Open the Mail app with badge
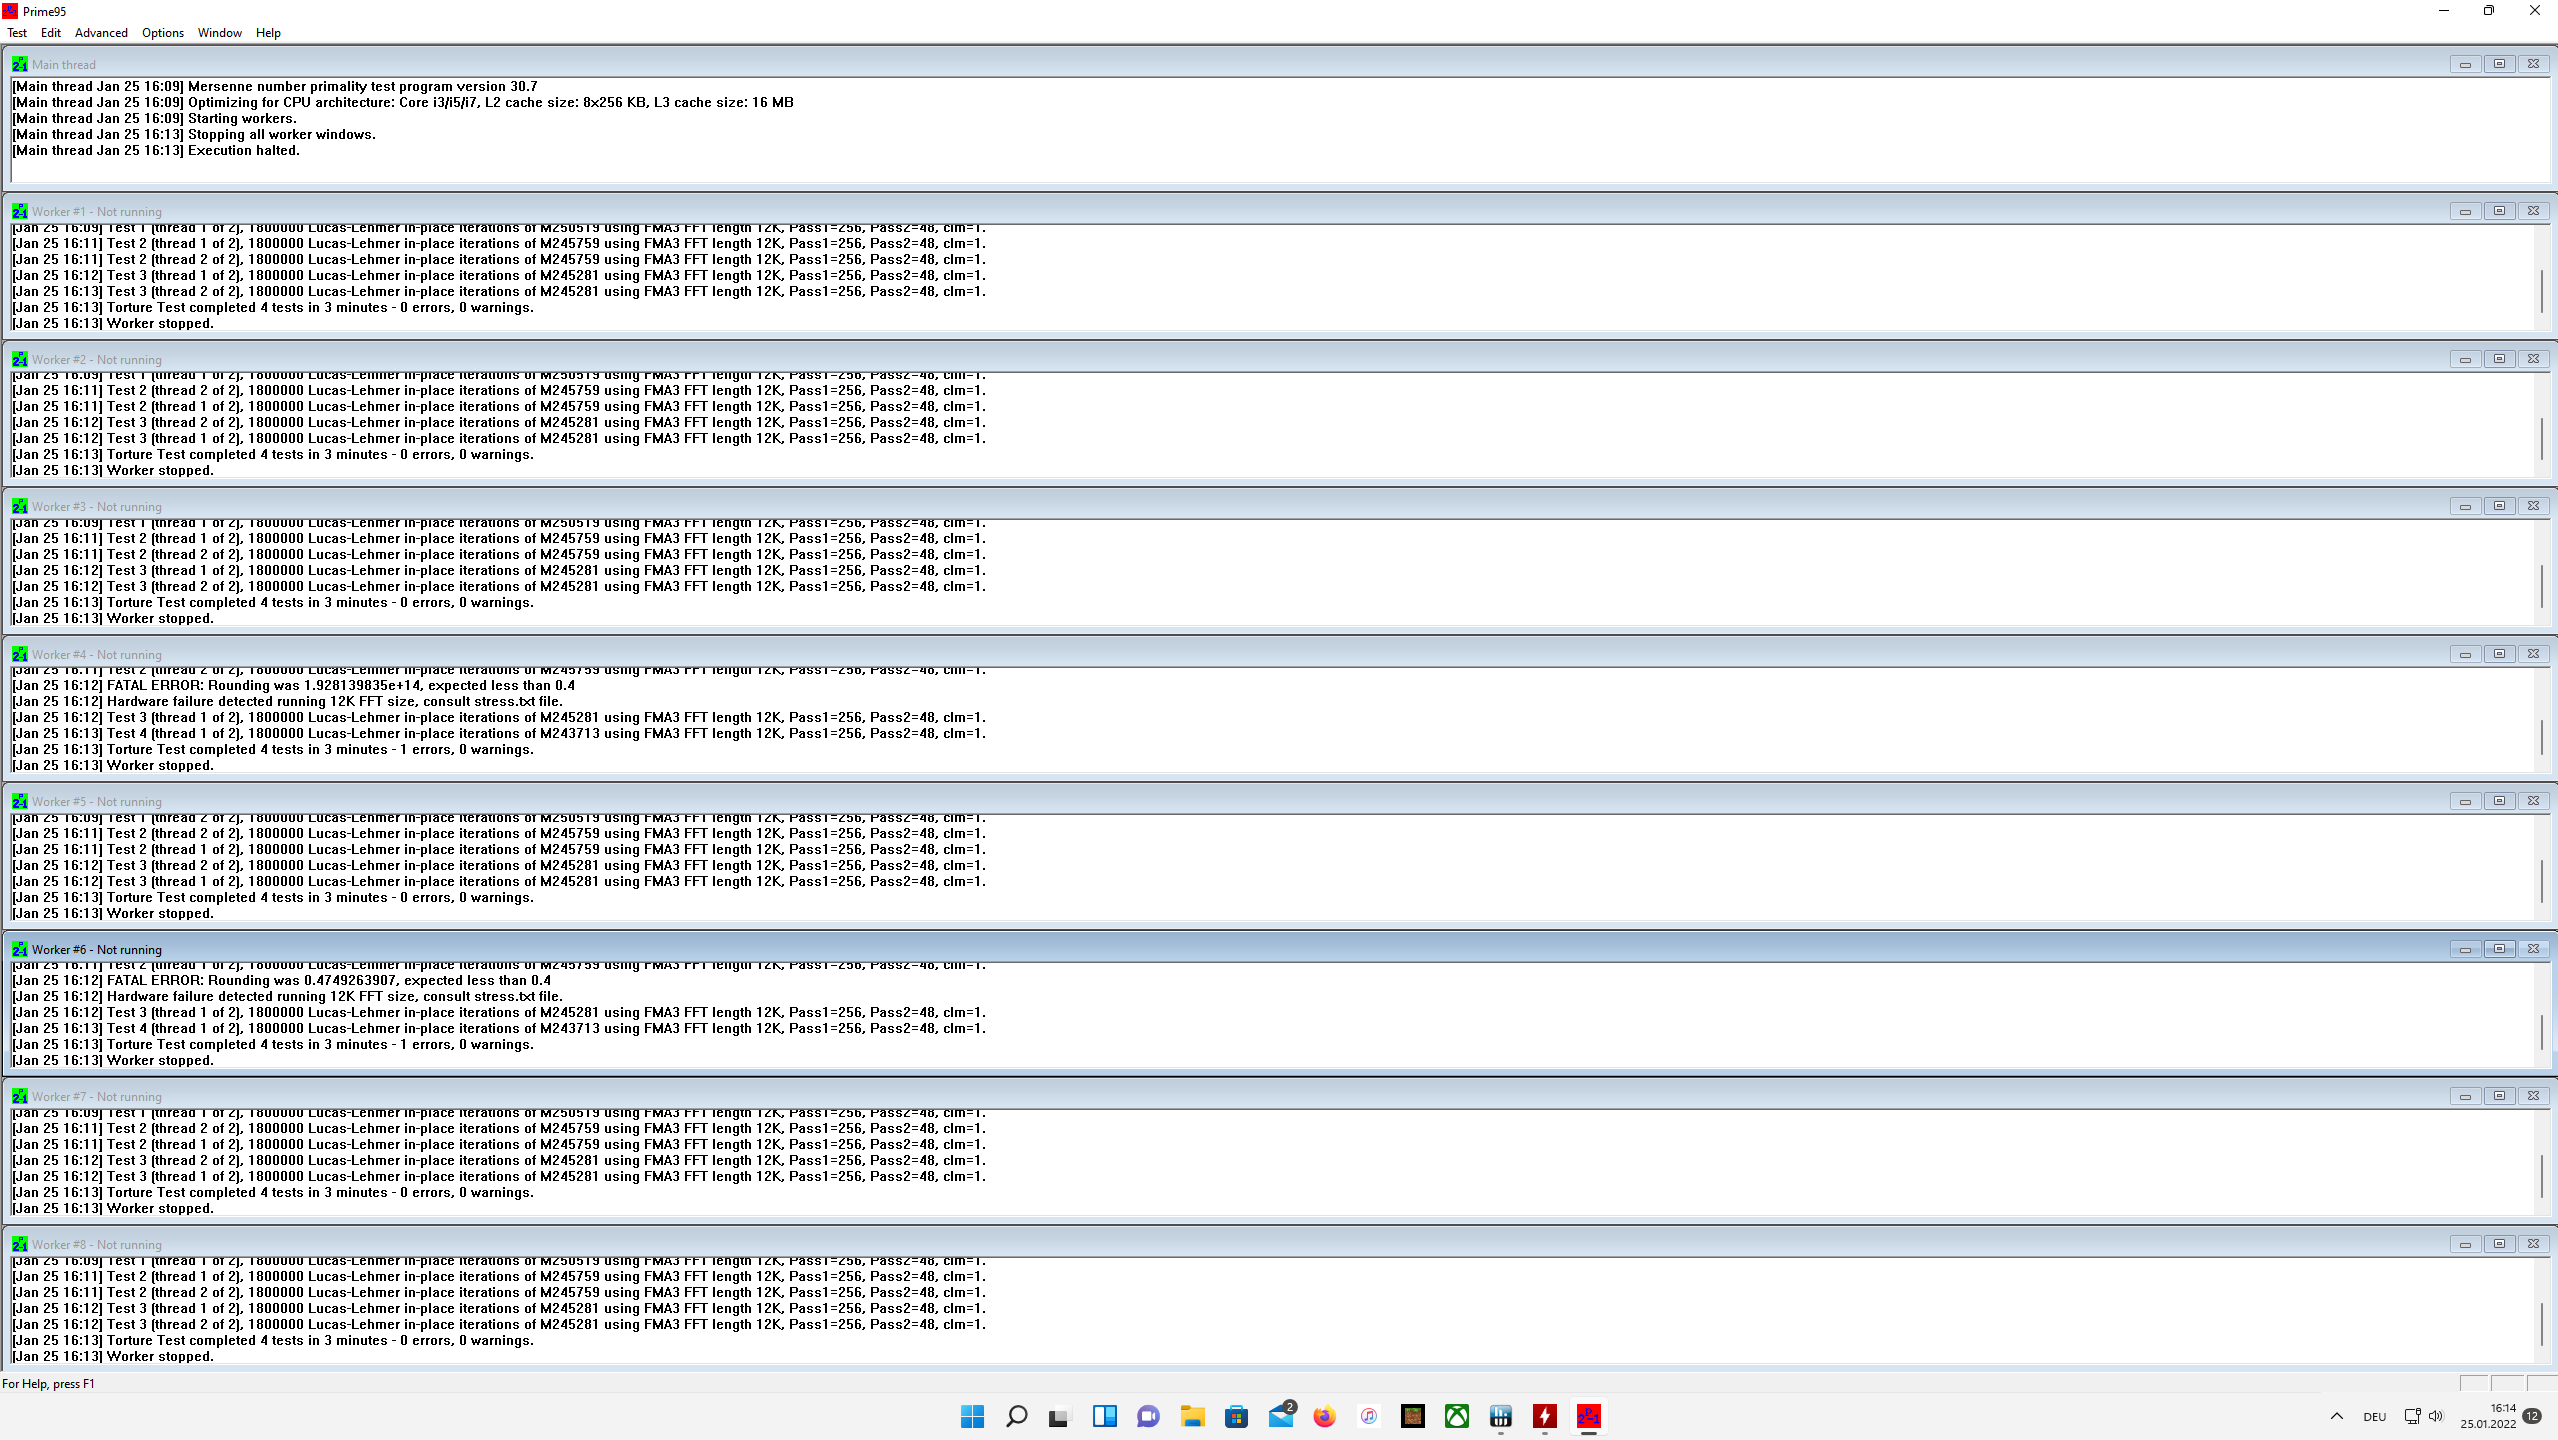 point(1280,1416)
